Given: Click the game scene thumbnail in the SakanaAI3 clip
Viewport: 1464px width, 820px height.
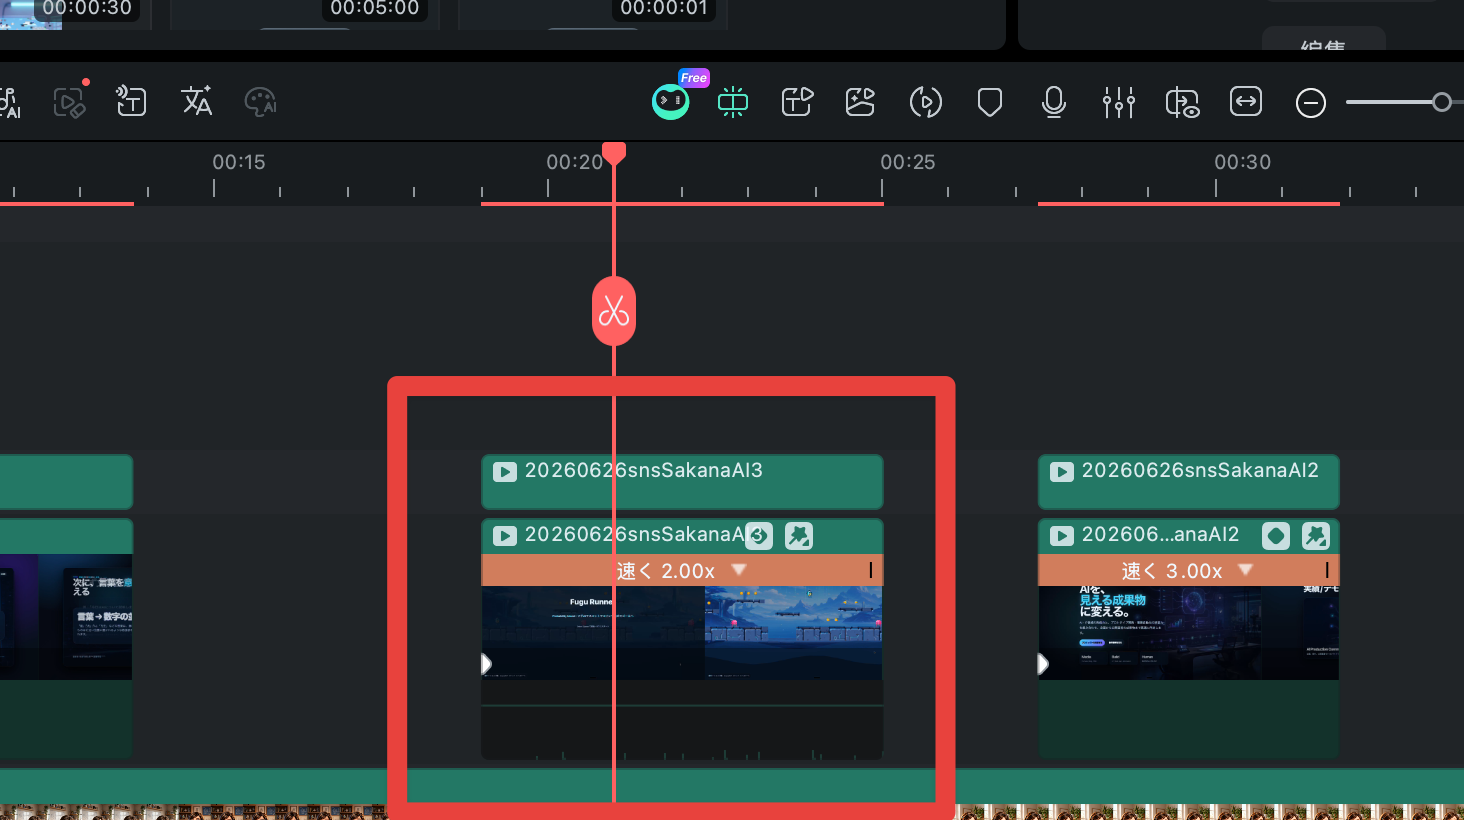Looking at the screenshot, I should click(x=794, y=633).
